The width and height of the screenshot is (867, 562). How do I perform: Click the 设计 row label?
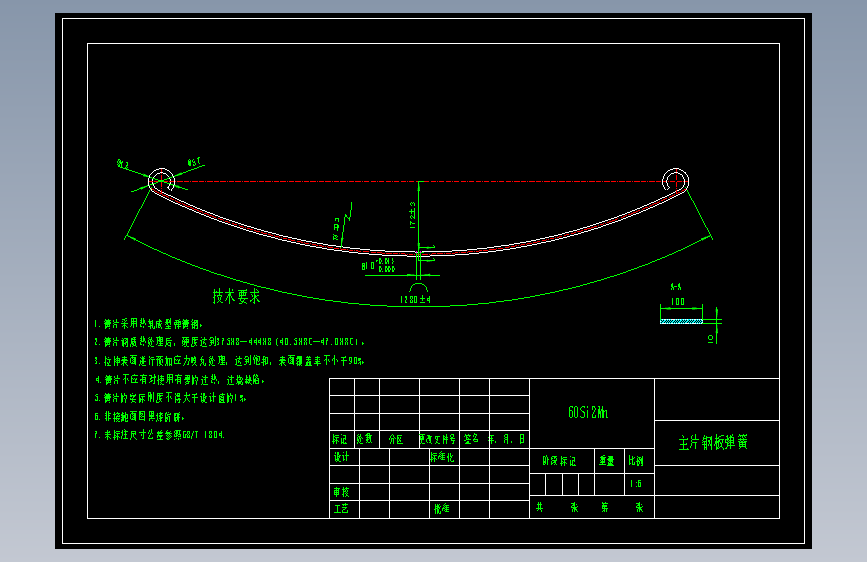click(x=341, y=457)
